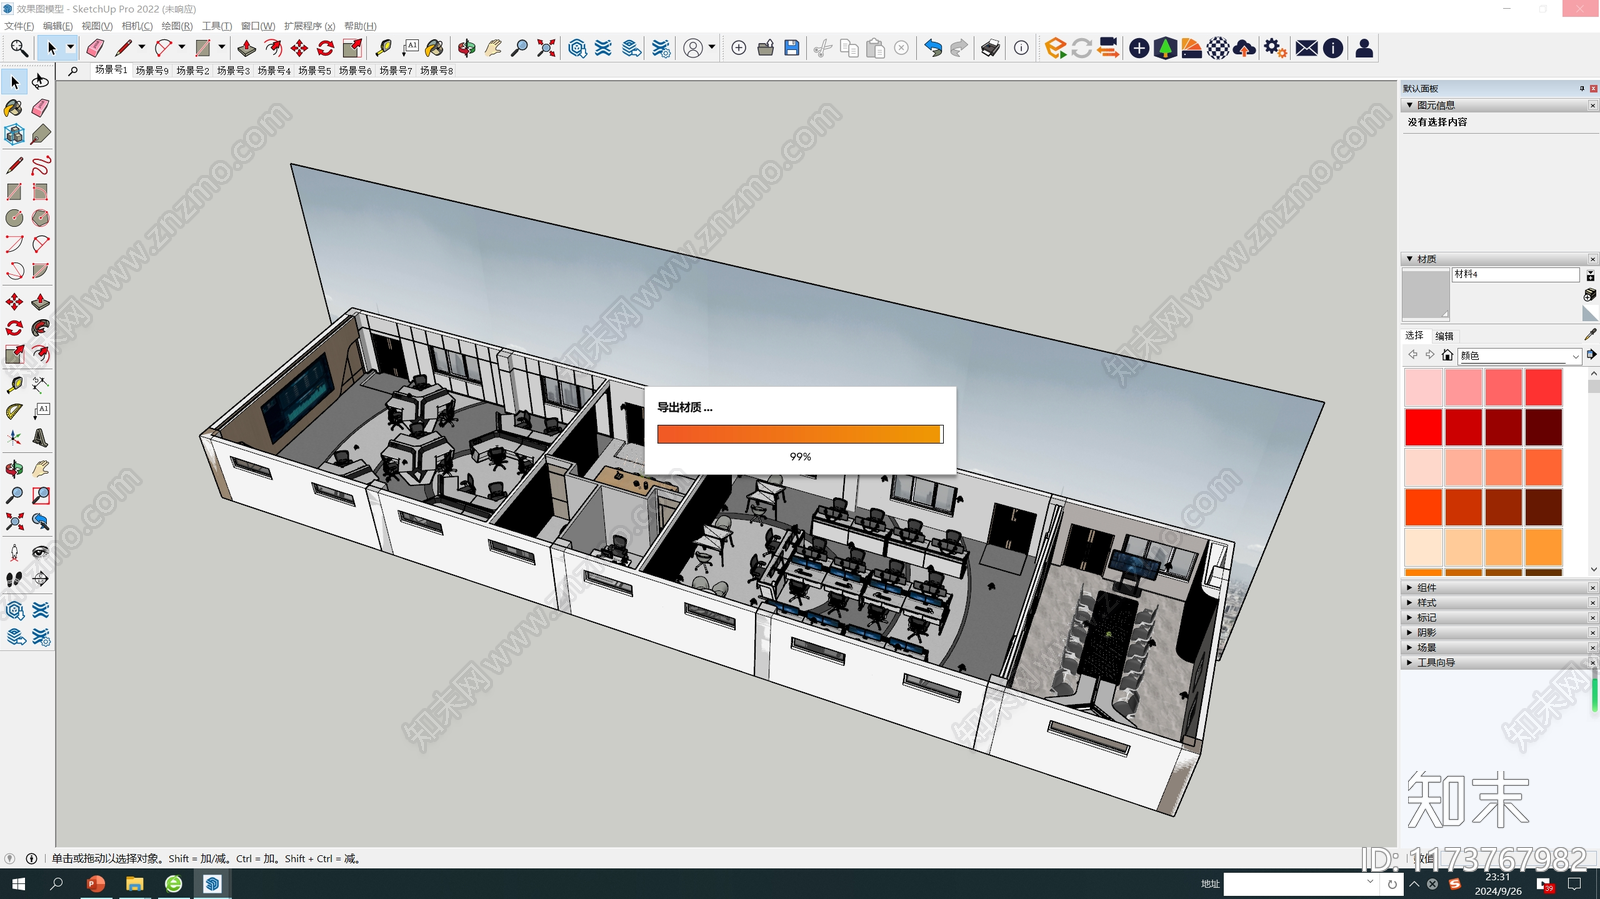Screen dimensions: 1600x899
Task: Open the Enscape asset library tree icon
Action: [x=1165, y=48]
